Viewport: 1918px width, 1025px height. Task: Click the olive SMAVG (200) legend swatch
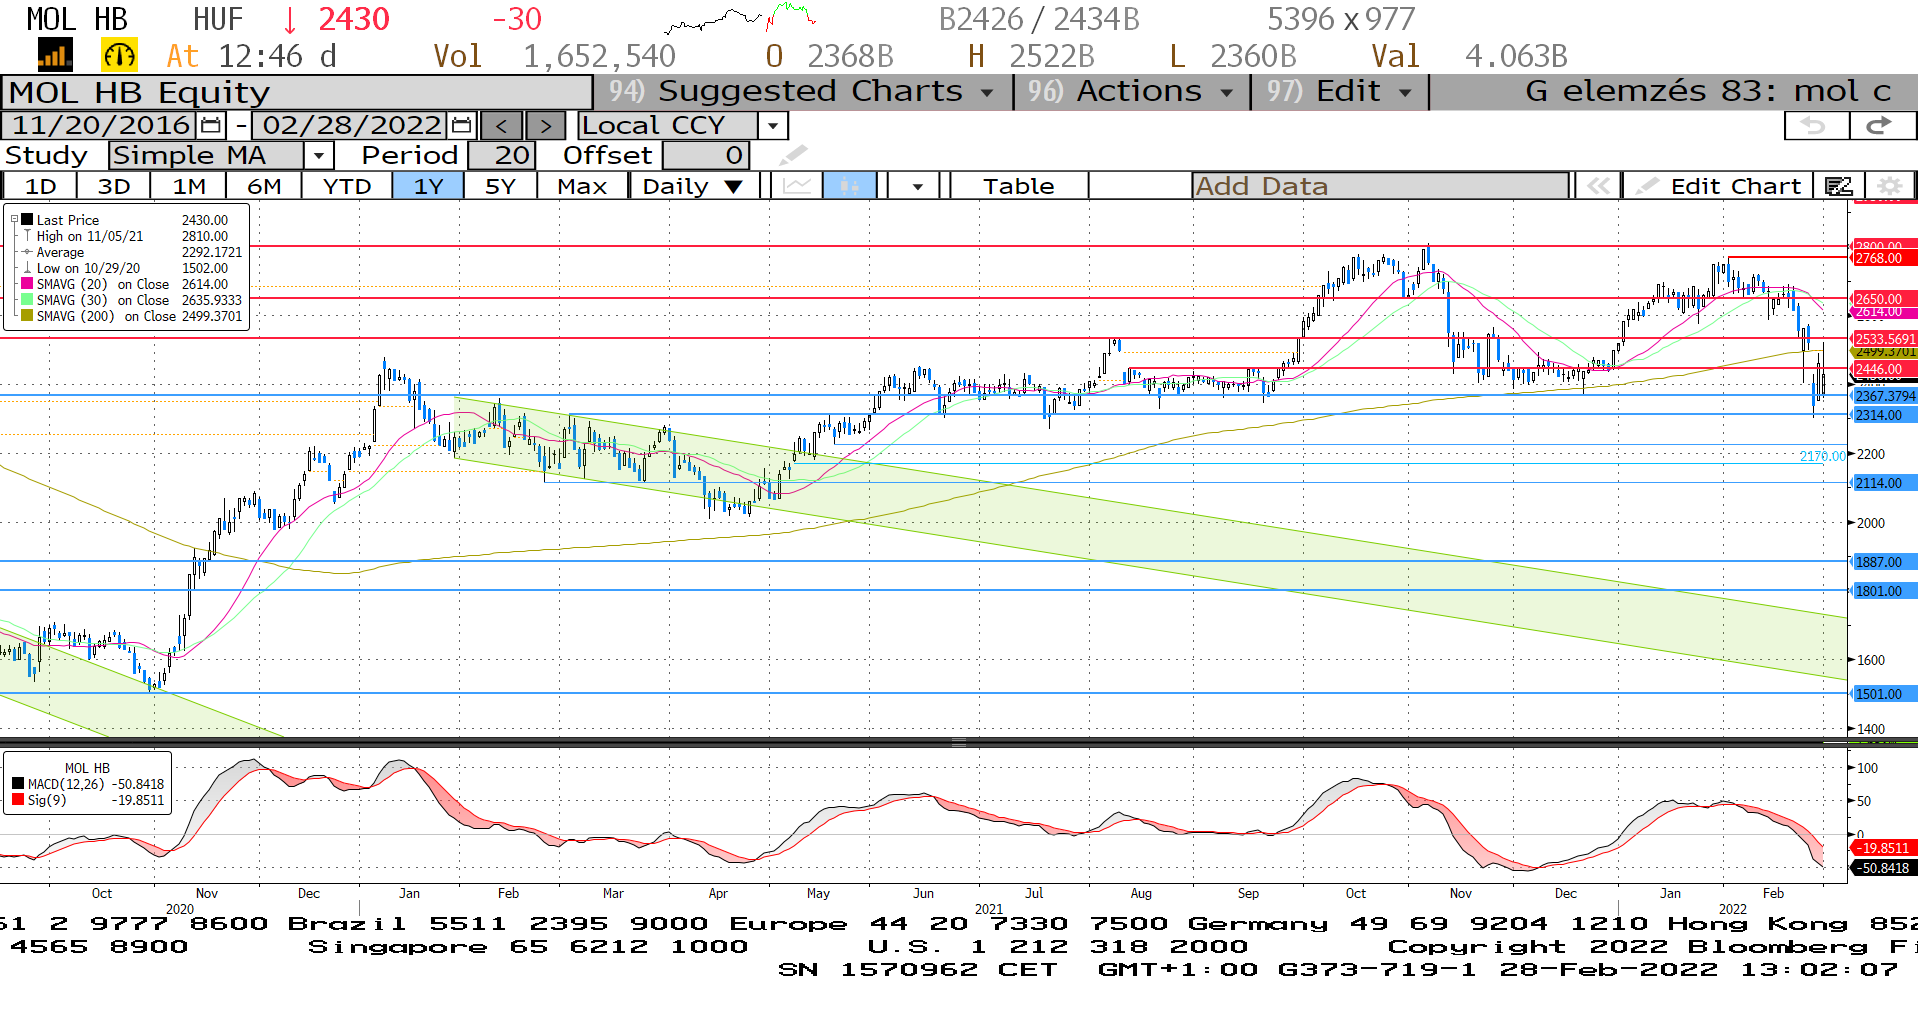tap(28, 315)
